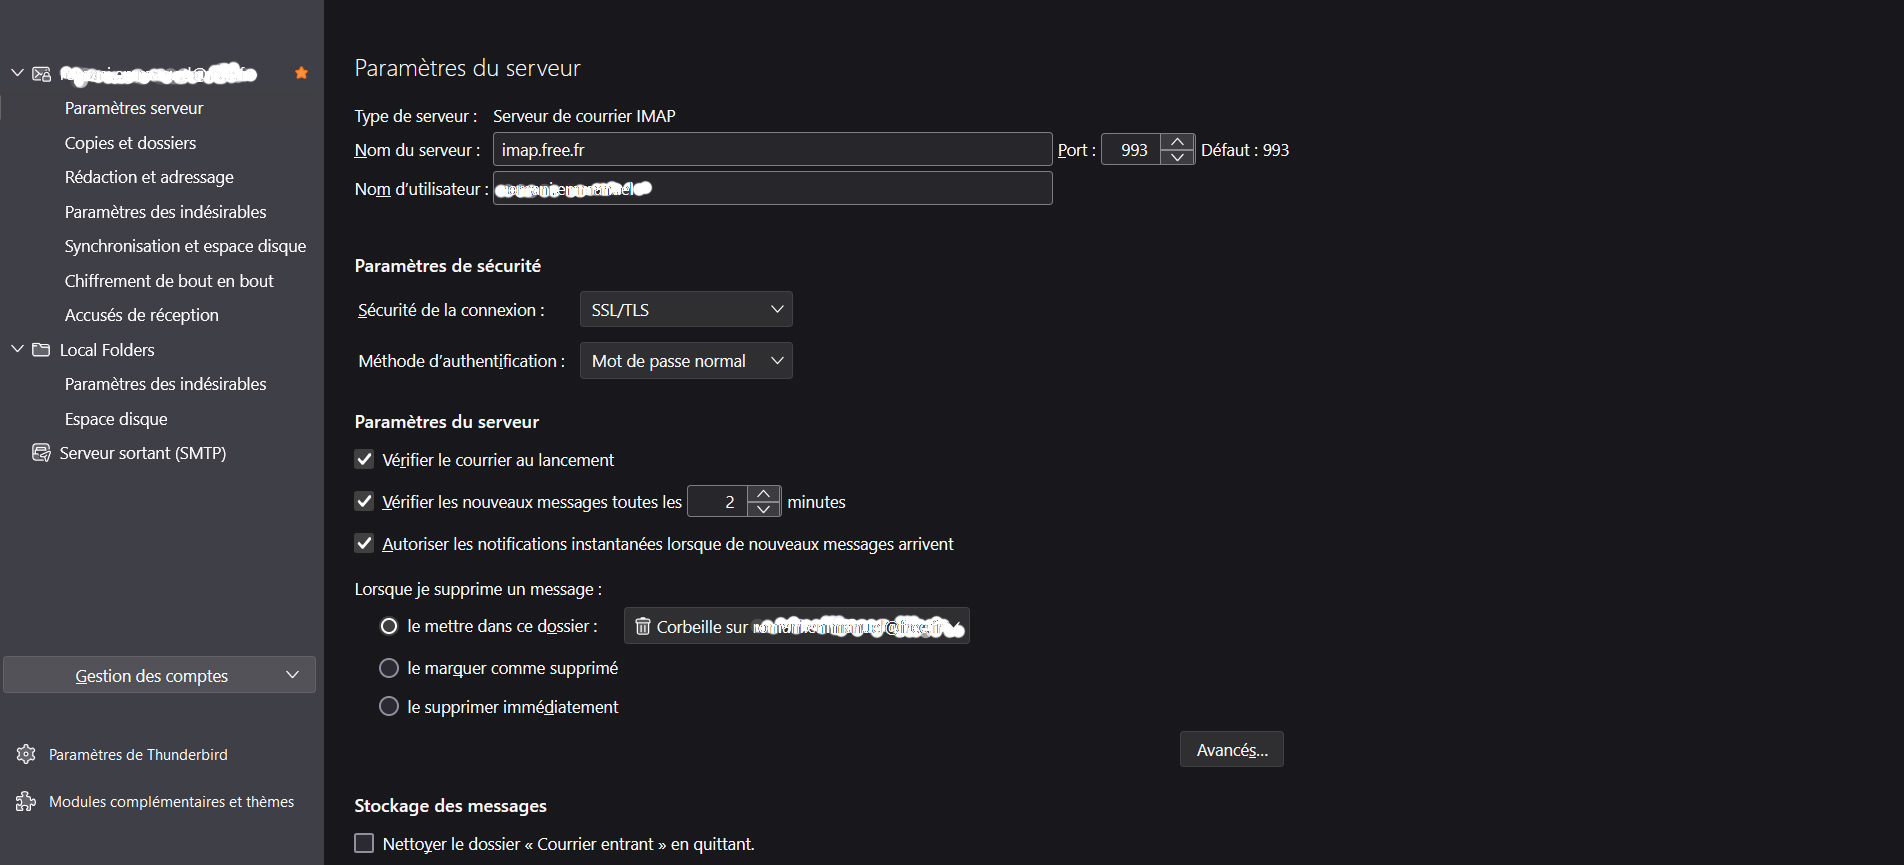Click the Local Folders folder icon
This screenshot has height=865, width=1904.
click(41, 350)
